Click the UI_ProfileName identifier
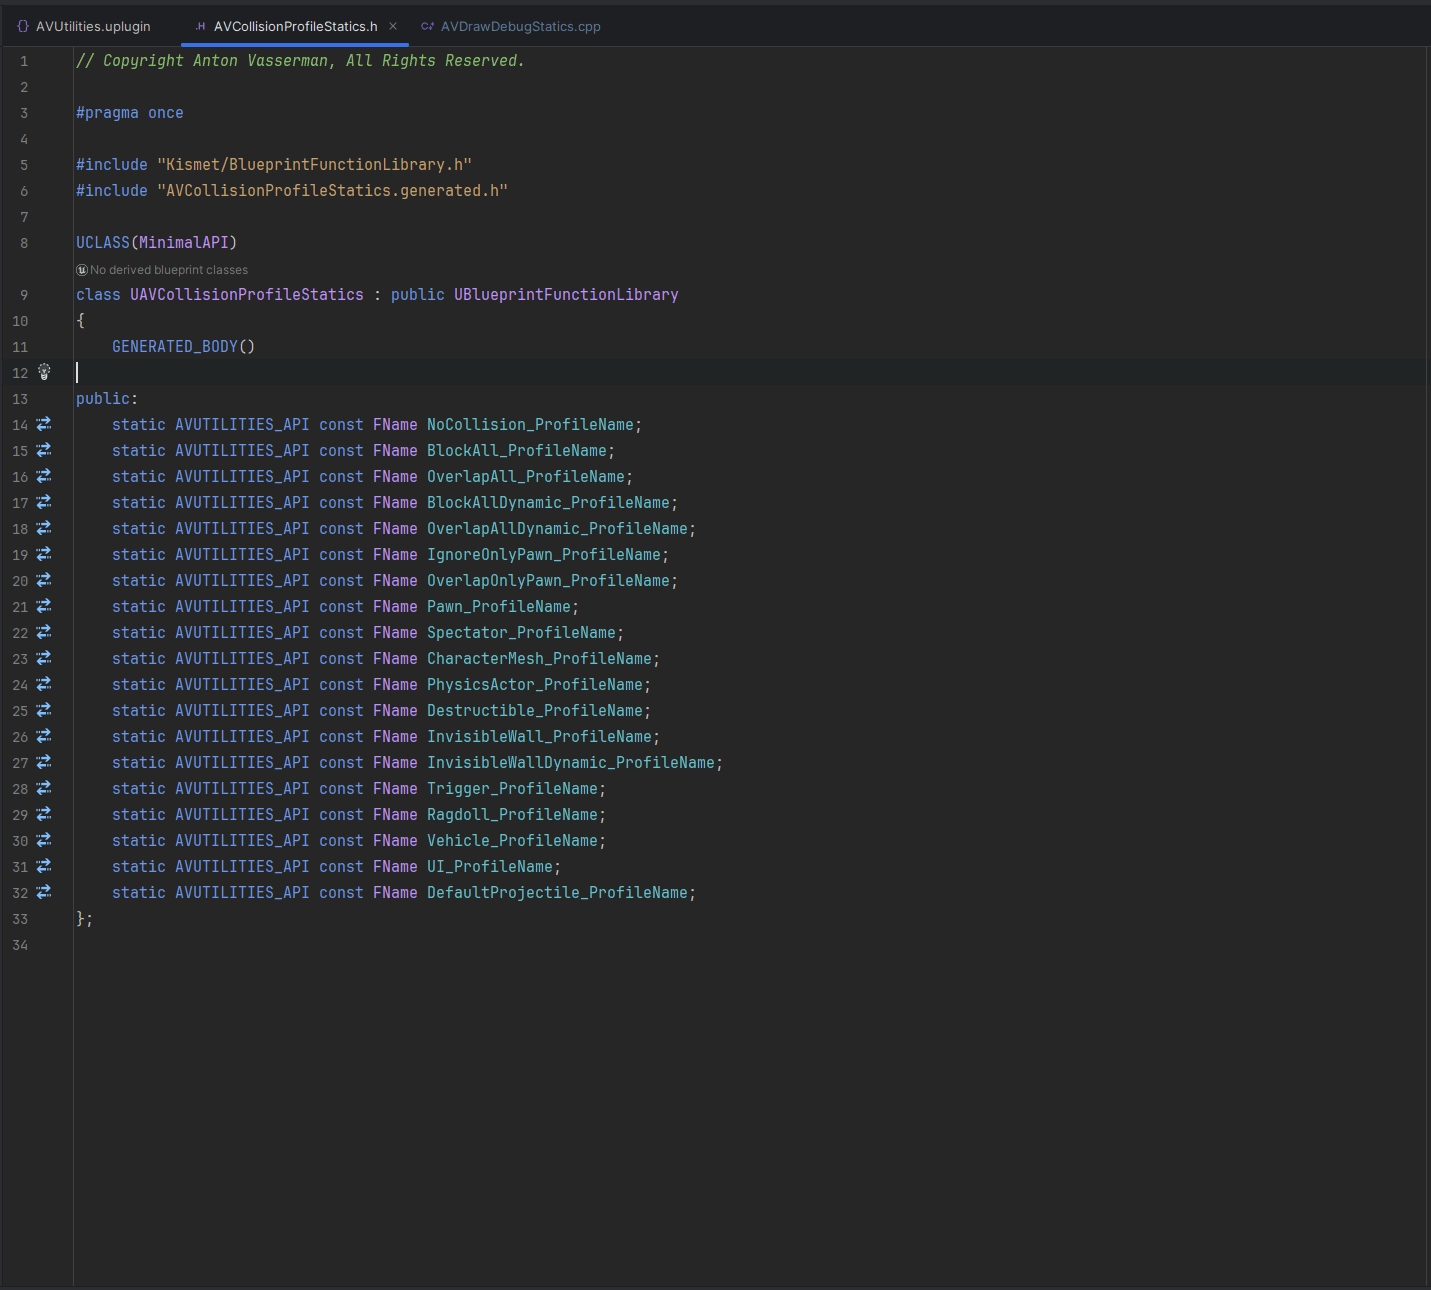This screenshot has height=1290, width=1431. [490, 867]
